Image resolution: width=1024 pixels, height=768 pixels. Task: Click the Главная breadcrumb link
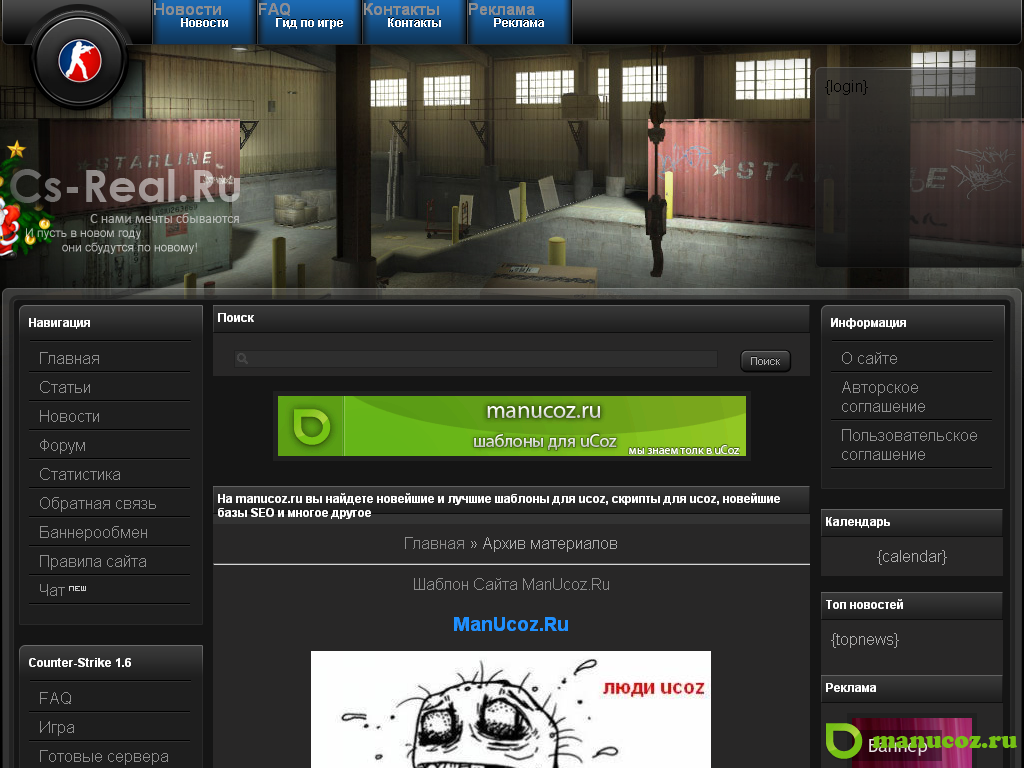(434, 543)
